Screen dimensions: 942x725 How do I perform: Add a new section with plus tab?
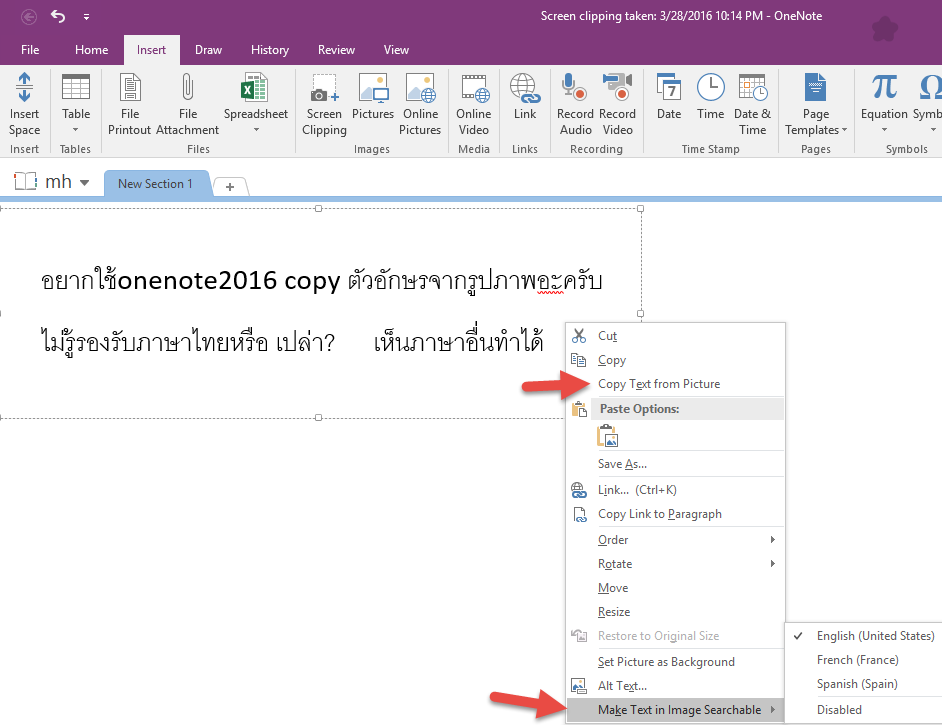230,187
